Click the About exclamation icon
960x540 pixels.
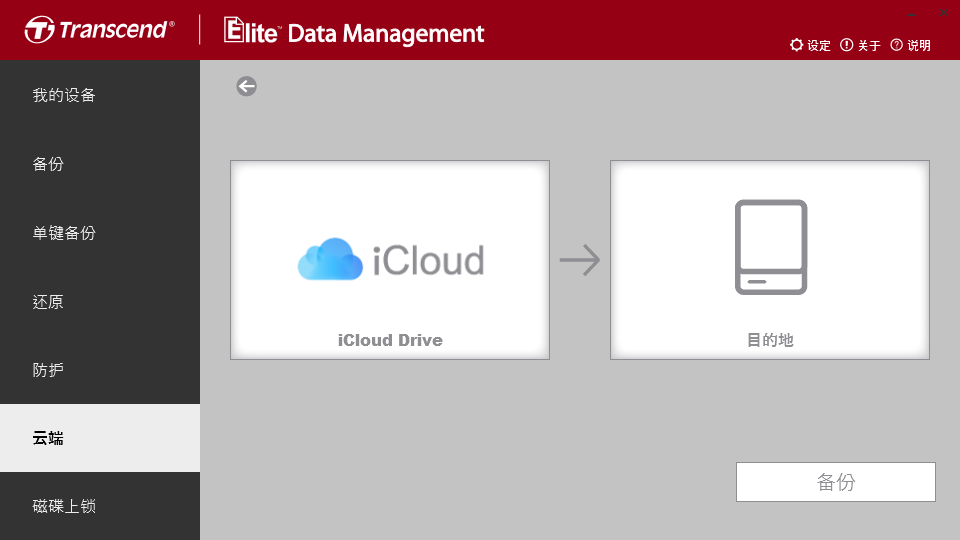pos(846,45)
